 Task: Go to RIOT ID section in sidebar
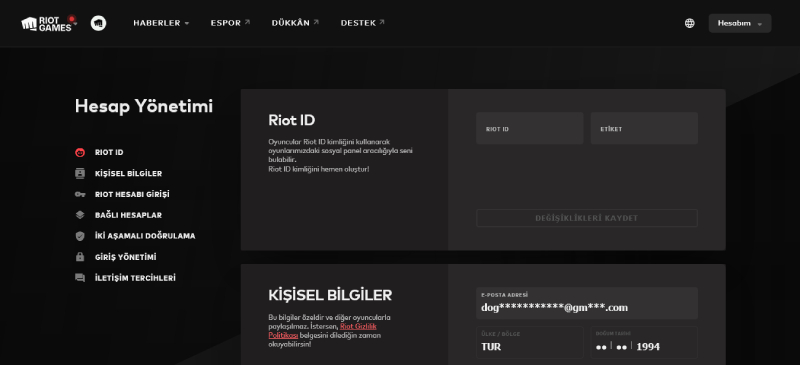point(109,152)
